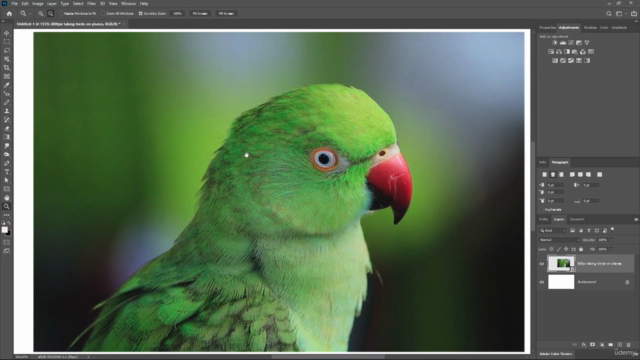Toggle layer filtering switch

pos(612,230)
